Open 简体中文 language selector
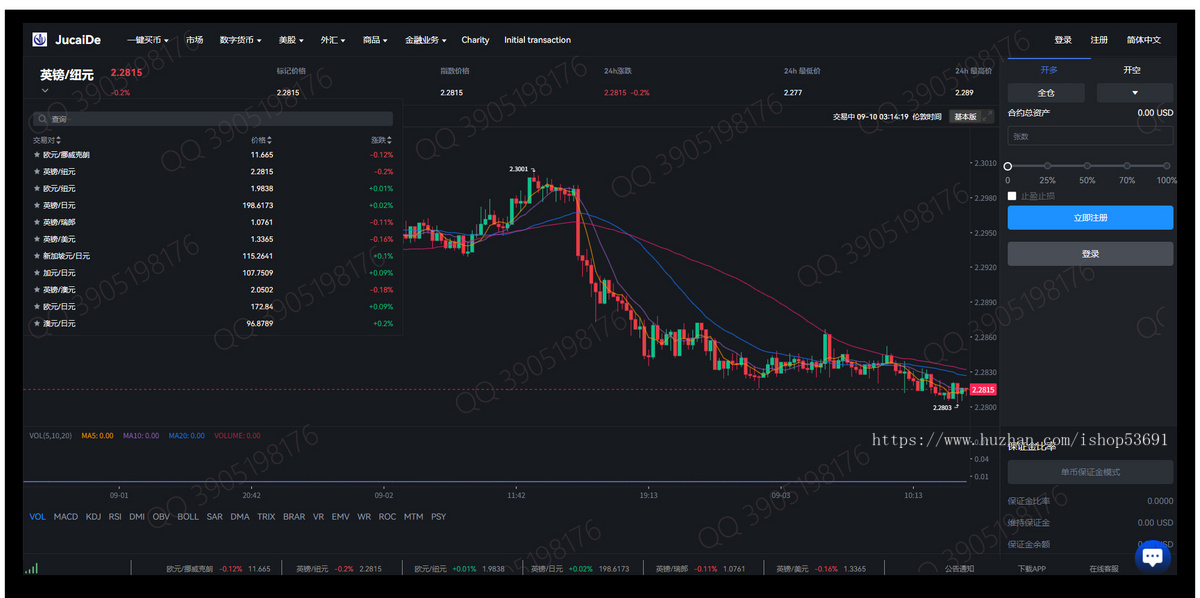 1144,40
